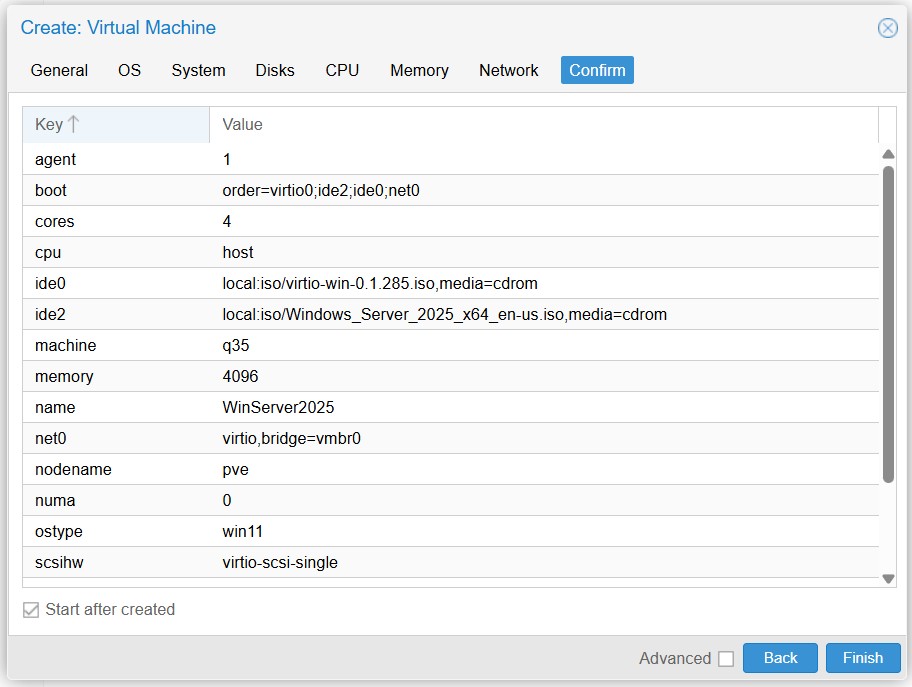Open the OS tab
This screenshot has width=912, height=687.
point(129,70)
